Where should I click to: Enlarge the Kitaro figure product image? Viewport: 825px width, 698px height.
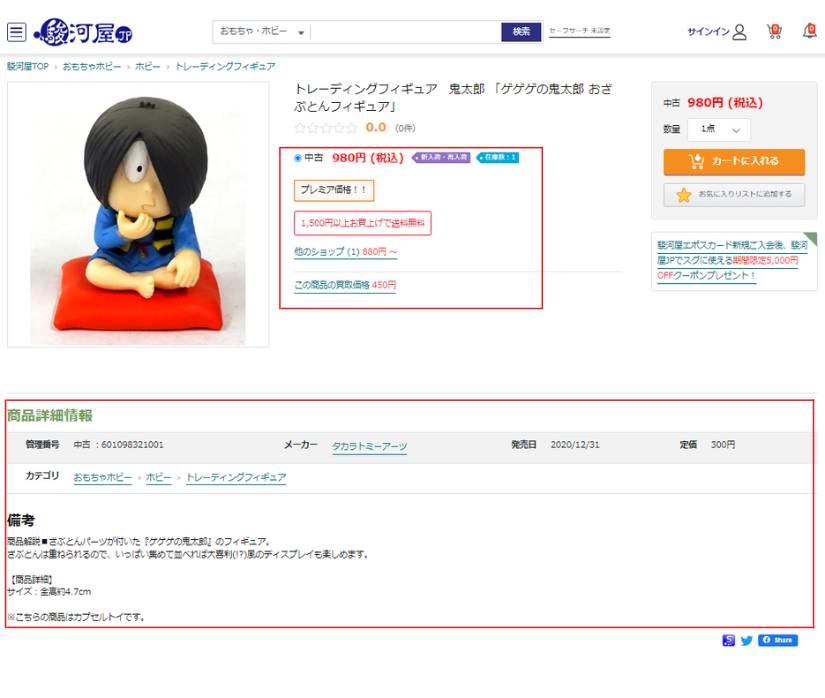coord(138,215)
